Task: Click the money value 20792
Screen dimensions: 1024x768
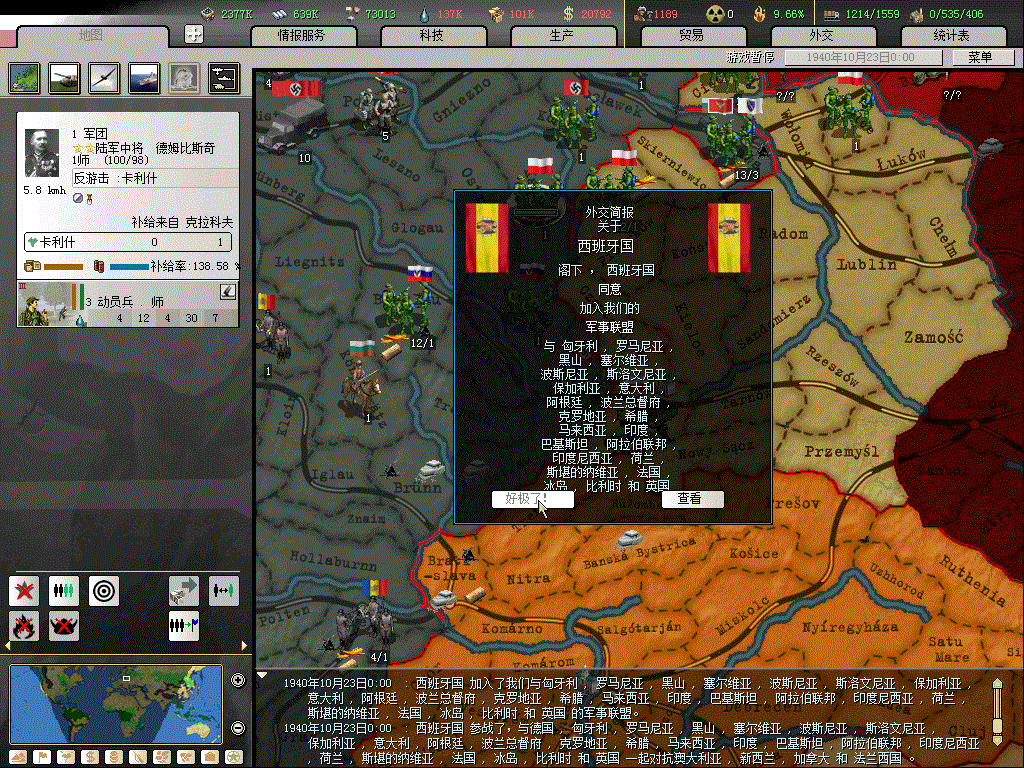Action: tap(596, 14)
